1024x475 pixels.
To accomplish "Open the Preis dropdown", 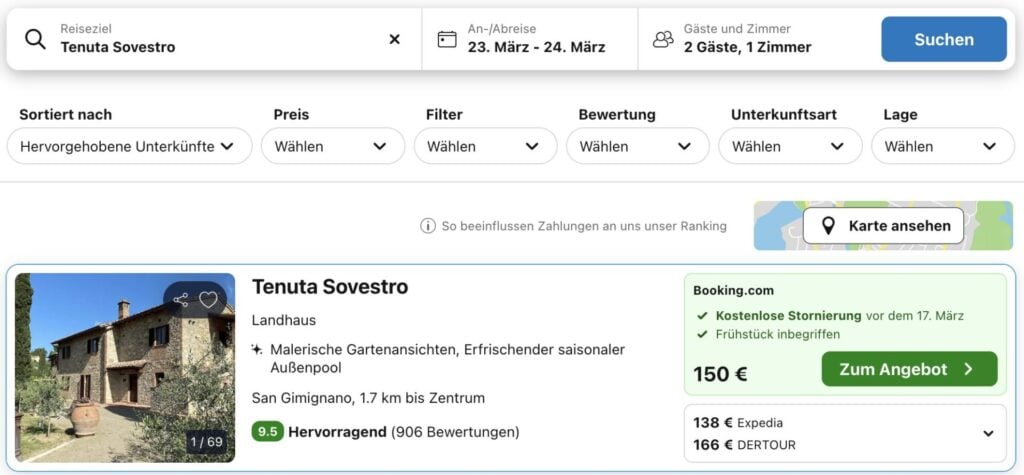I will [x=330, y=146].
